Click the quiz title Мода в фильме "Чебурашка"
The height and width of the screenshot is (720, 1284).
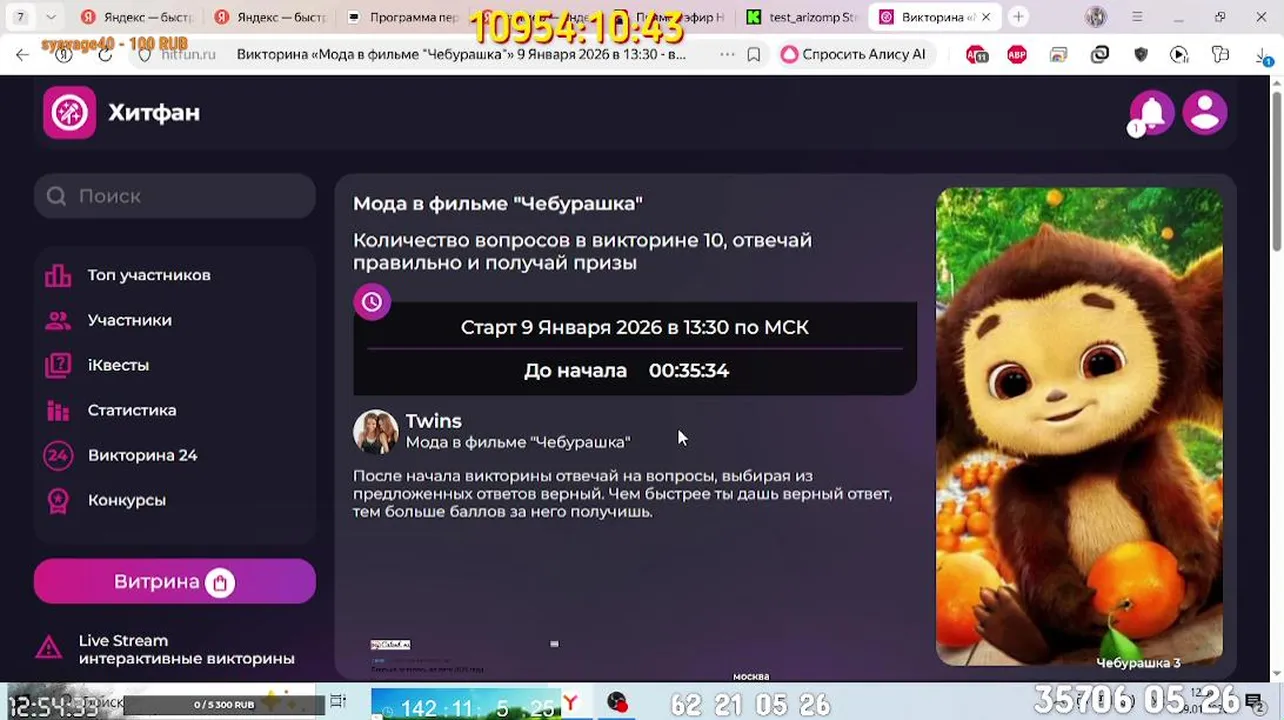click(x=497, y=203)
